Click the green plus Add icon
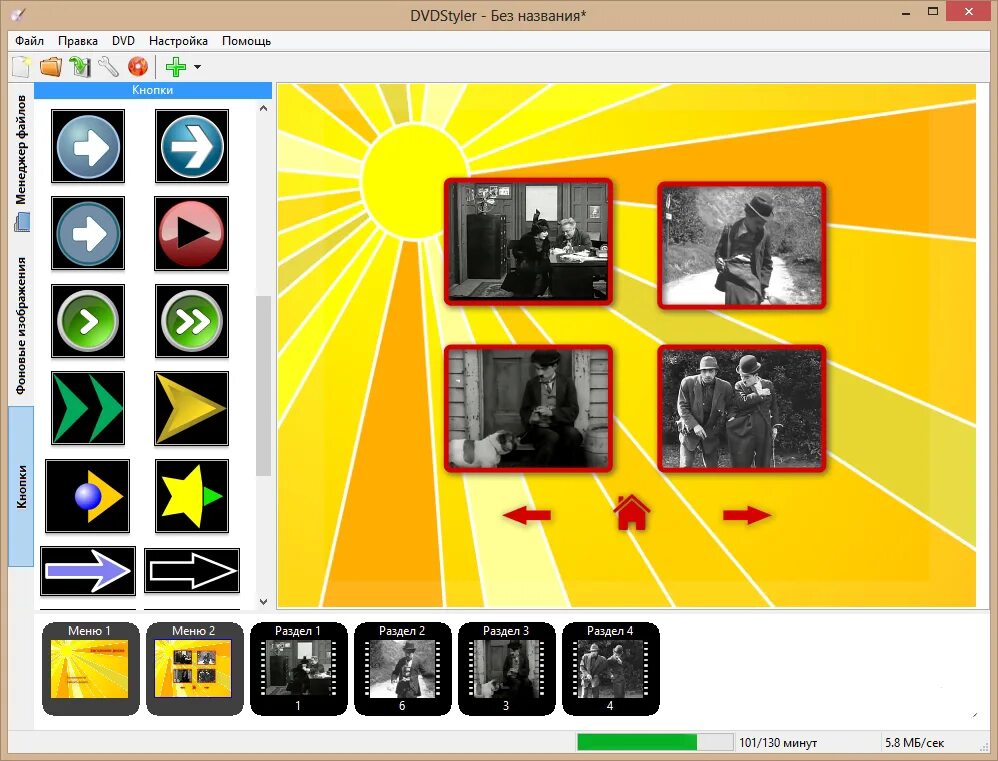Image resolution: width=998 pixels, height=761 pixels. (x=176, y=67)
